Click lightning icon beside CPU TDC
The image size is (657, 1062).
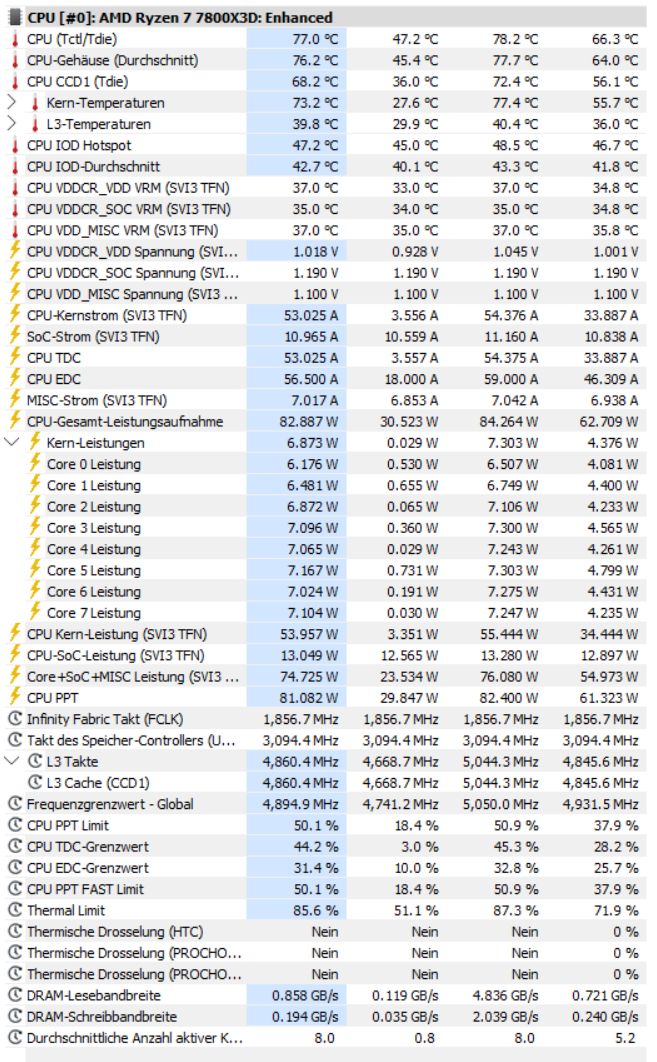(x=15, y=358)
